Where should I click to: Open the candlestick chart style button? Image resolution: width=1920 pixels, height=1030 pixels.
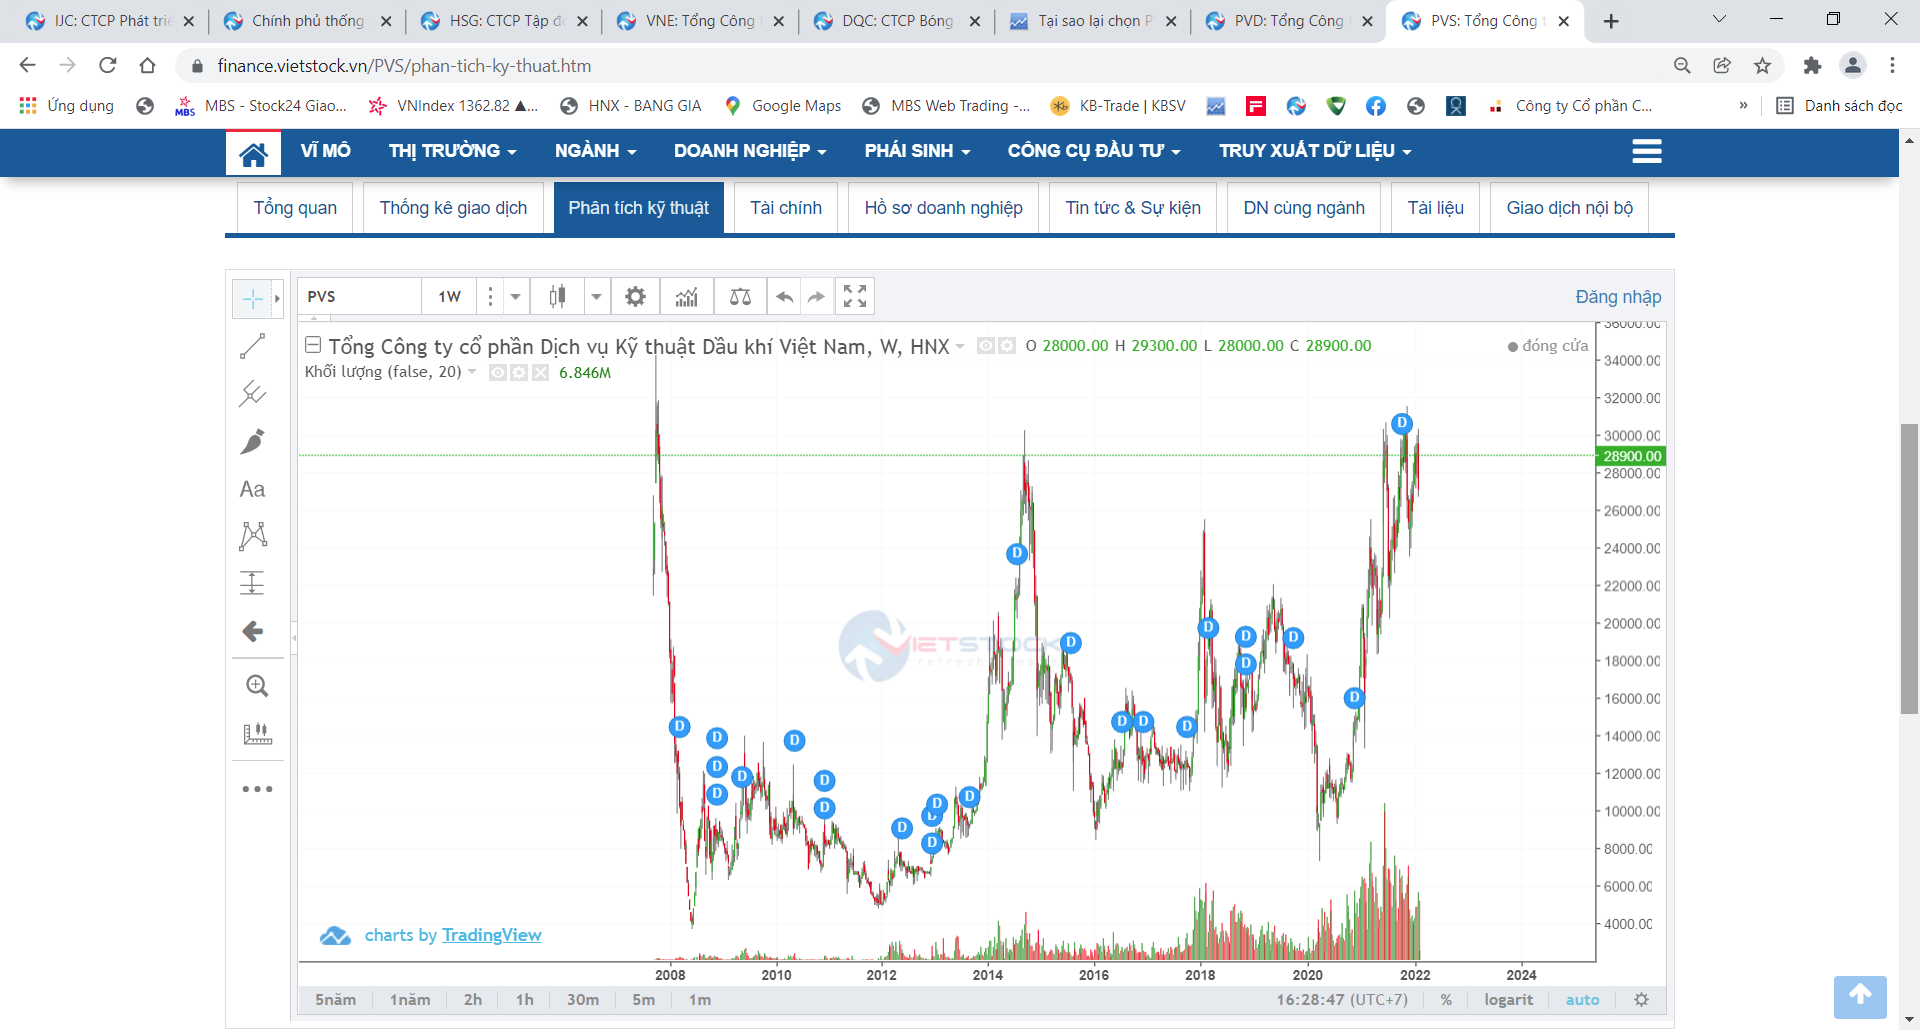coord(557,296)
